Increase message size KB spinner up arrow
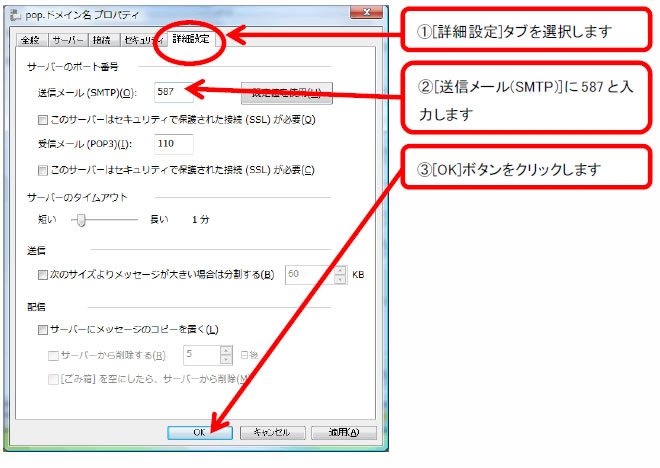This screenshot has width=660, height=468. (x=340, y=269)
